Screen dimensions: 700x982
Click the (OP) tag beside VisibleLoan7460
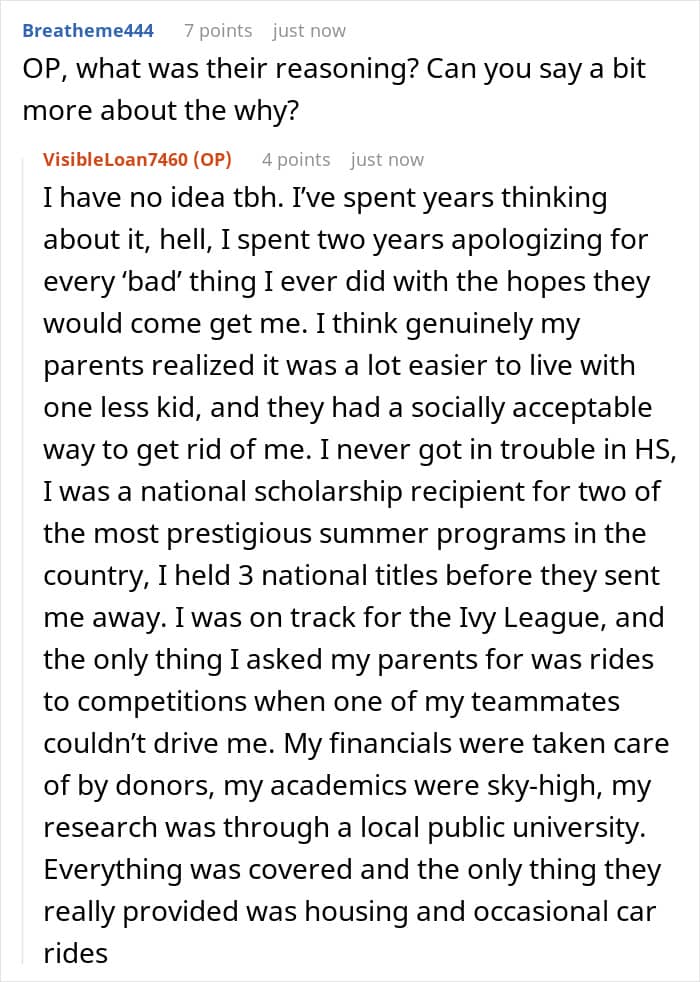(211, 160)
